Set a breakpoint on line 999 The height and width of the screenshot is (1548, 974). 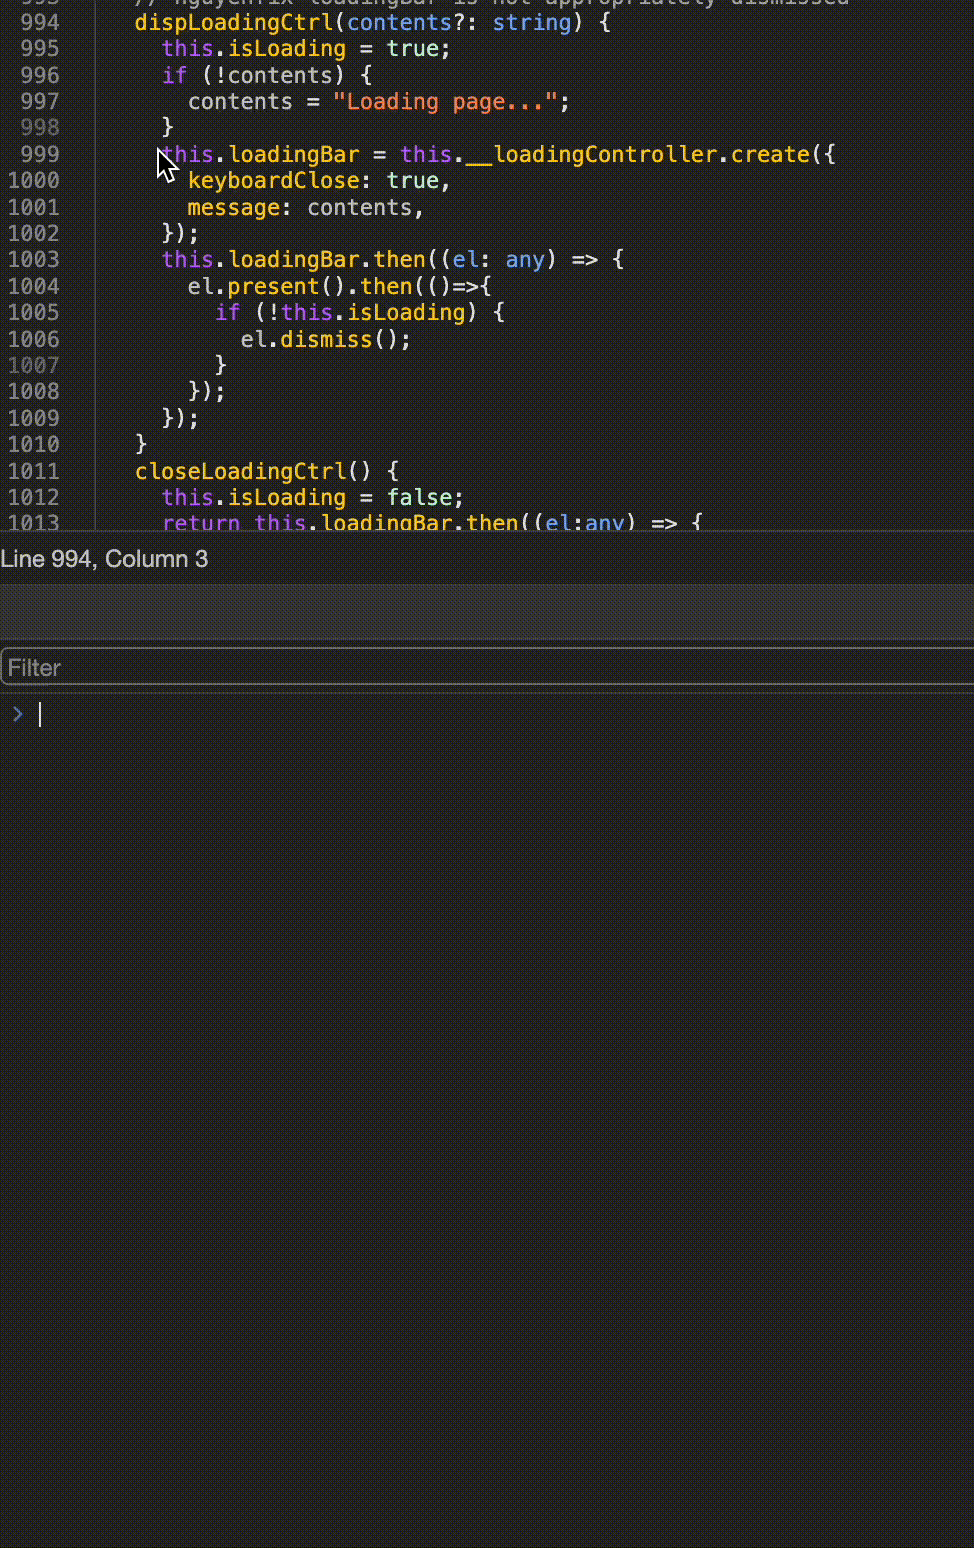coord(38,154)
